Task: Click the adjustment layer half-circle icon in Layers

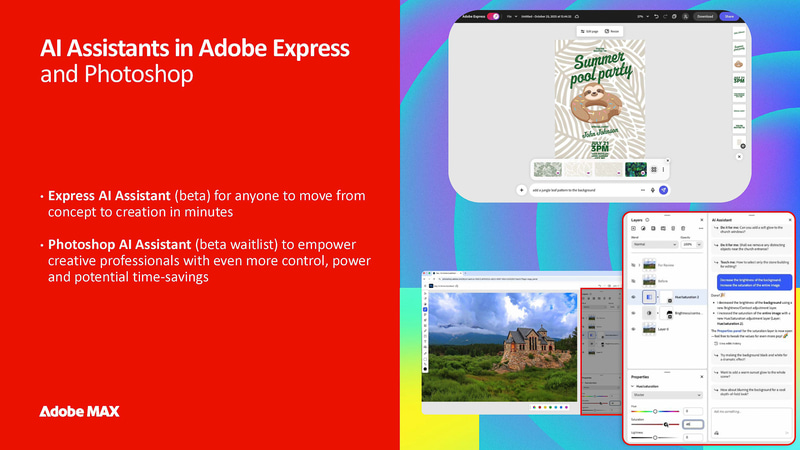Action: pyautogui.click(x=643, y=229)
